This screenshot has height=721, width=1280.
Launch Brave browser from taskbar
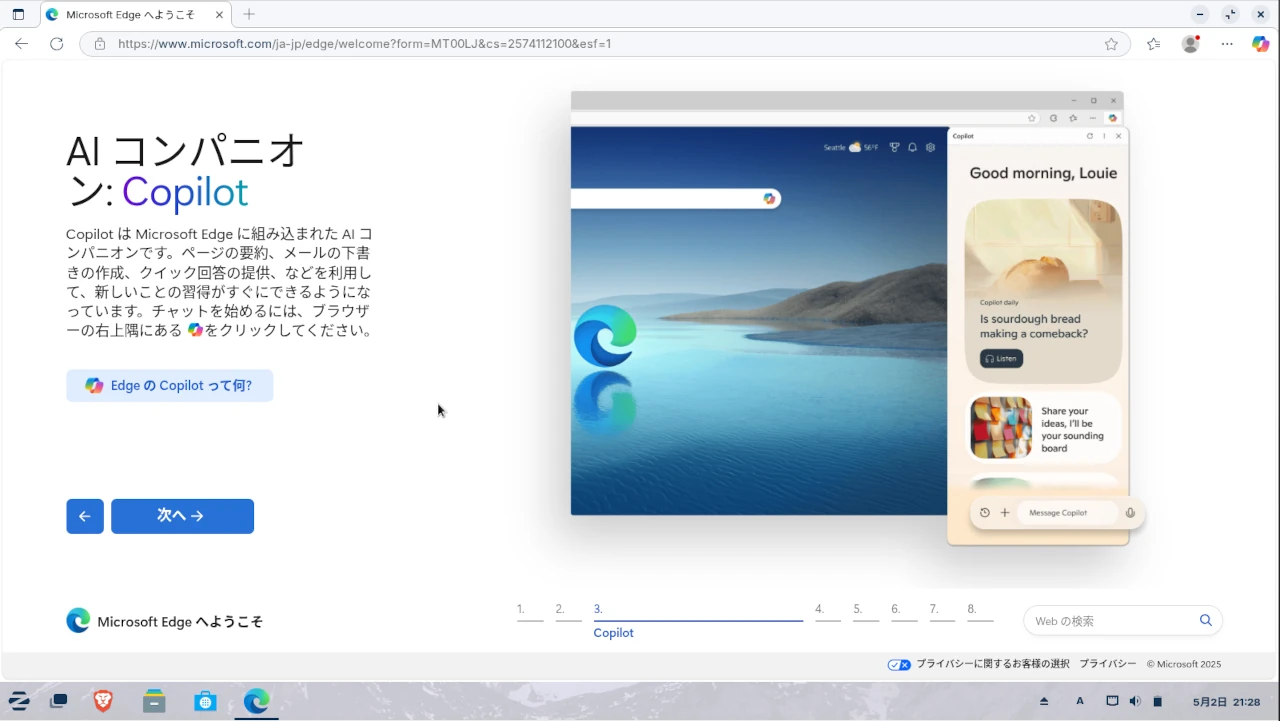coord(103,701)
